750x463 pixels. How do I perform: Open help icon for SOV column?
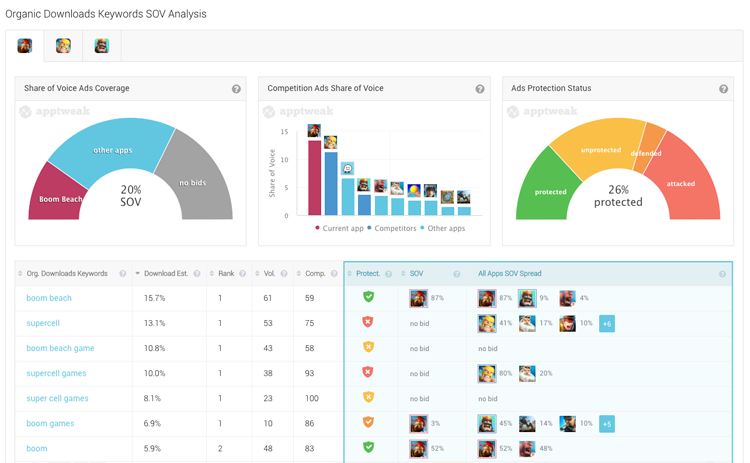click(x=457, y=274)
